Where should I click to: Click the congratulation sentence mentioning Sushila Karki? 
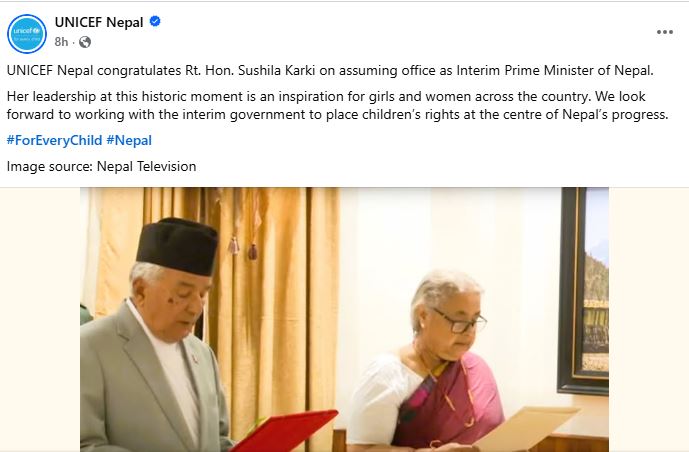tap(330, 71)
